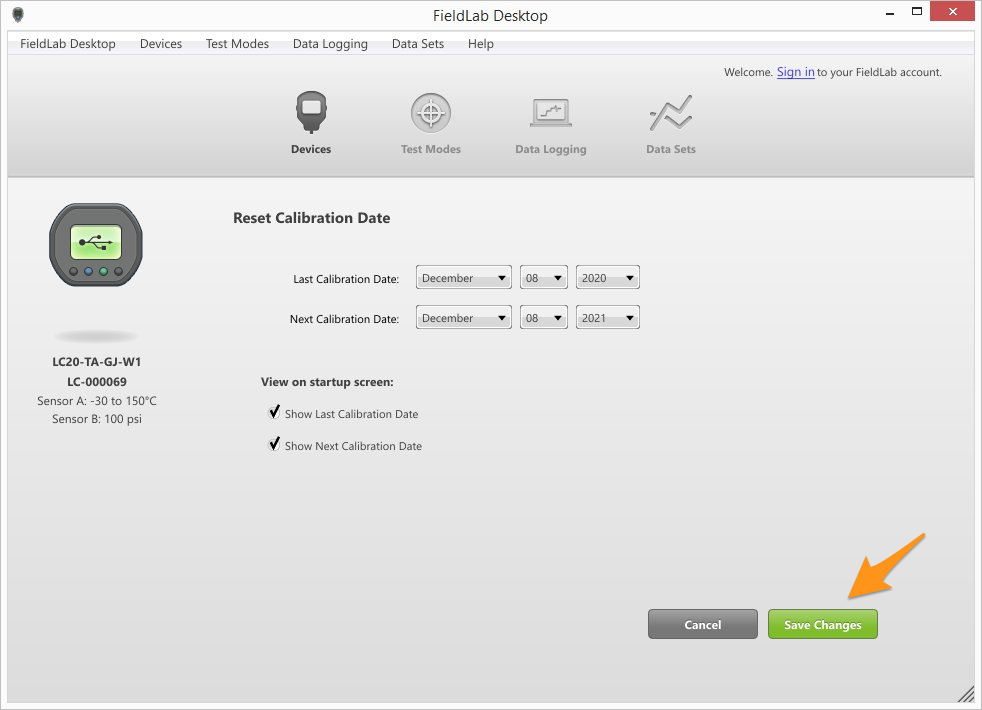Close the FieldLab Desktop window
The image size is (982, 710).
click(953, 11)
